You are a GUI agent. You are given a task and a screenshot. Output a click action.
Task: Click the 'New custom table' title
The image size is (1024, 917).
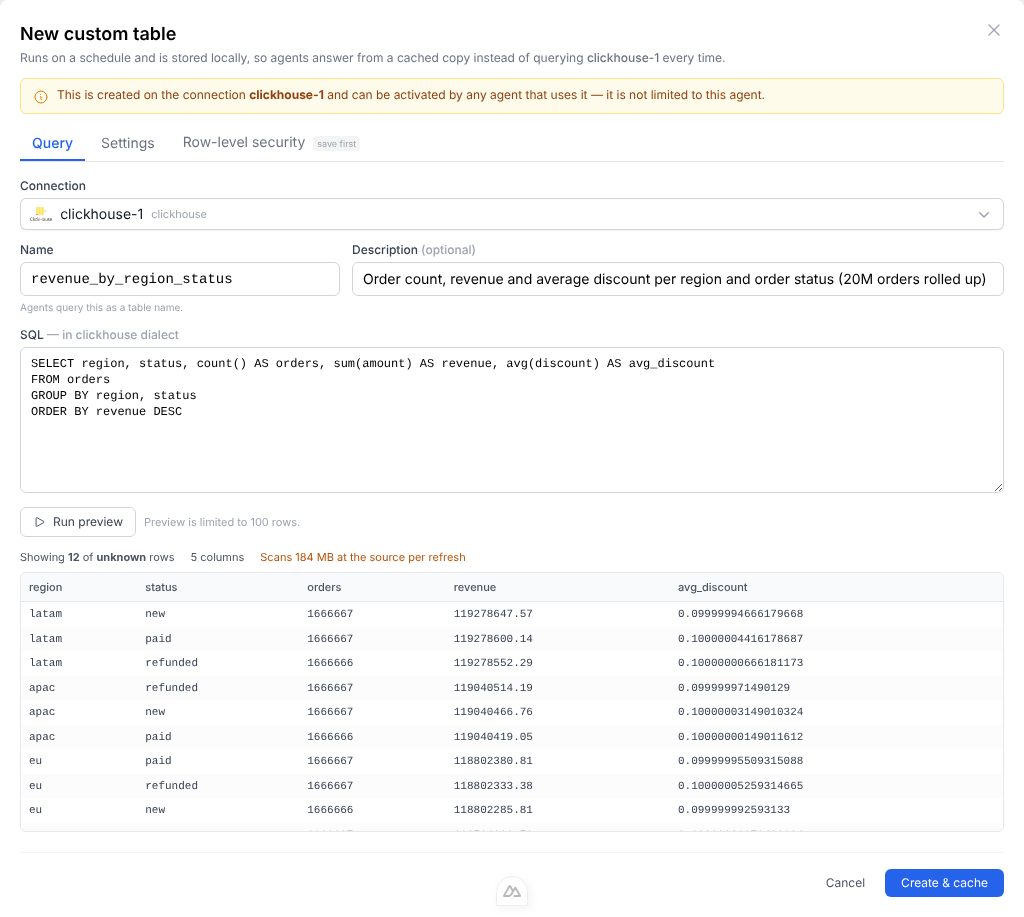(98, 33)
